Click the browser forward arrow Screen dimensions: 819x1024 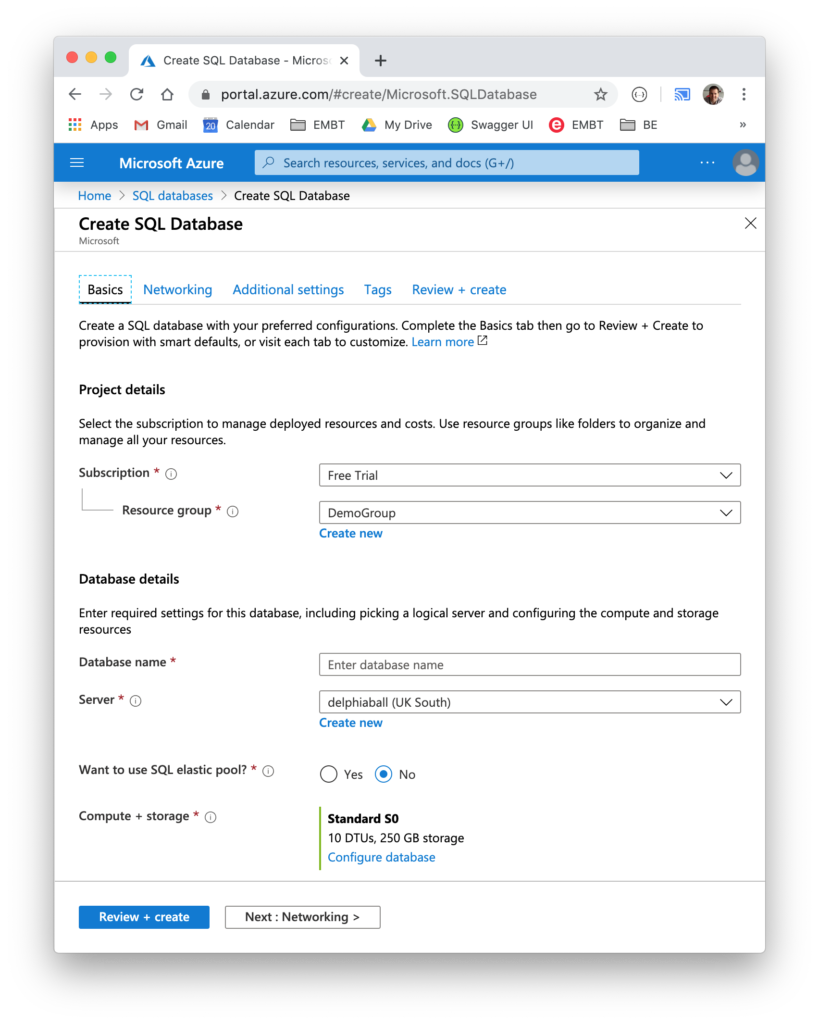click(x=105, y=94)
